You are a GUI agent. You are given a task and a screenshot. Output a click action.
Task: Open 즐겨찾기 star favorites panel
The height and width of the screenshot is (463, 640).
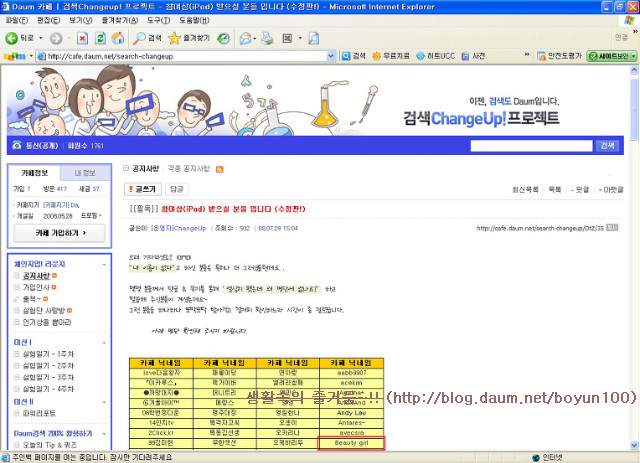coord(189,38)
